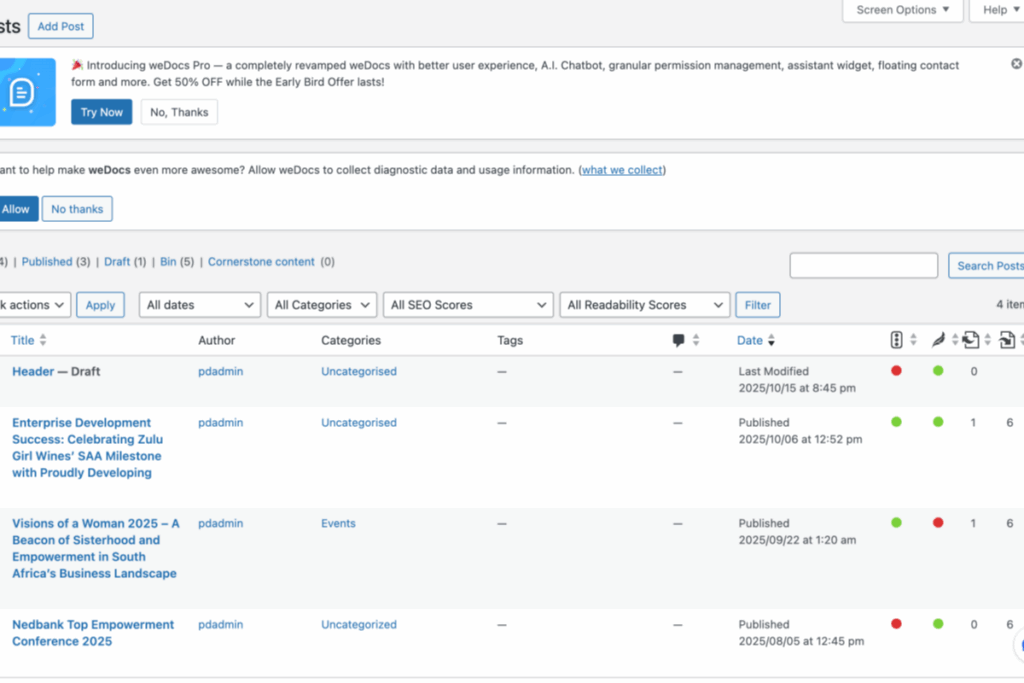Click green readability dot in Nedbank row
The image size is (1024, 683).
938,624
